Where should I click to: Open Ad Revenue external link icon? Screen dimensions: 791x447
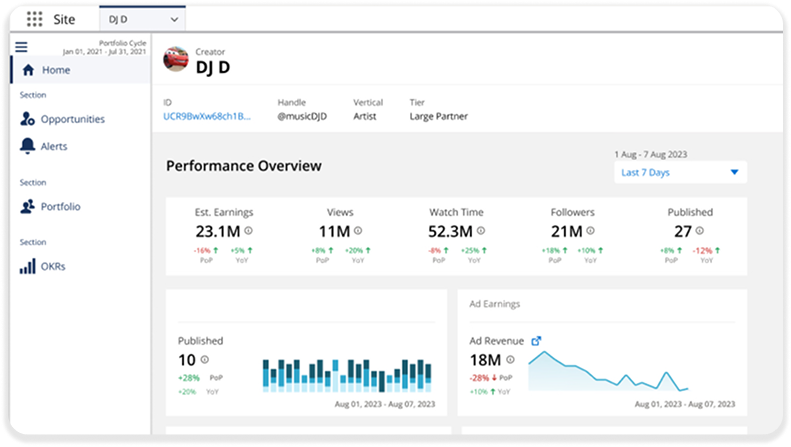coord(536,341)
